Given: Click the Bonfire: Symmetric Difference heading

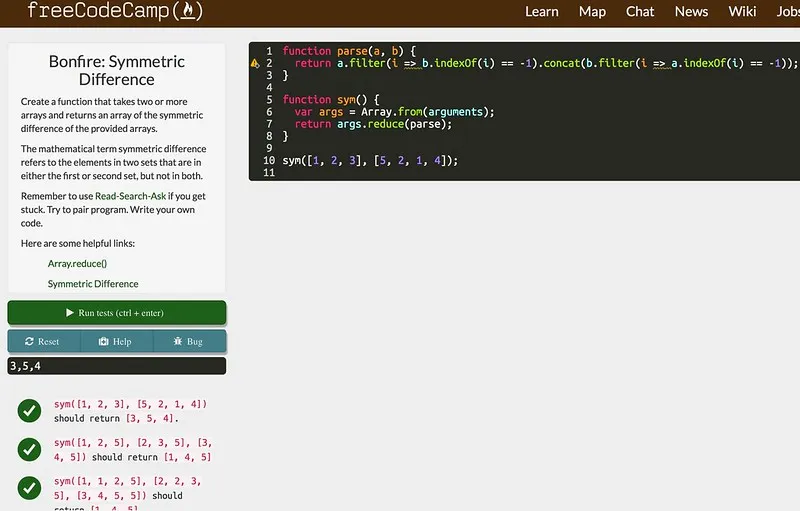Looking at the screenshot, I should pos(117,70).
